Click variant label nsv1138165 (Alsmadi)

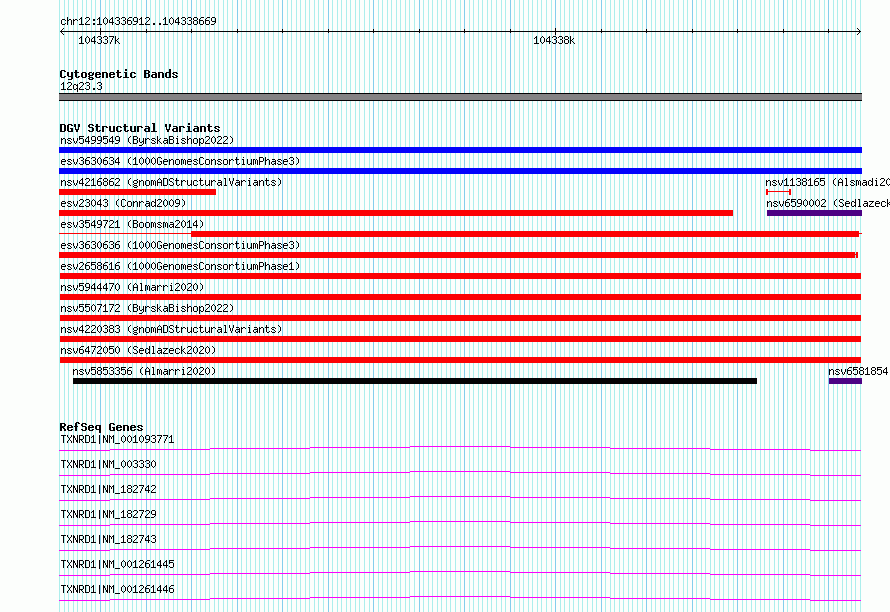pos(827,182)
